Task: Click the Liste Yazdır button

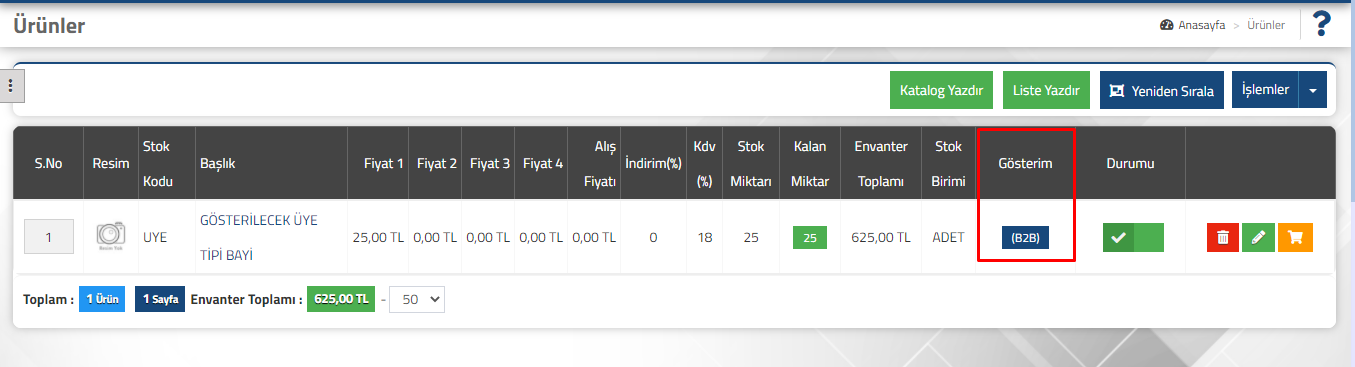Action: tap(1046, 90)
